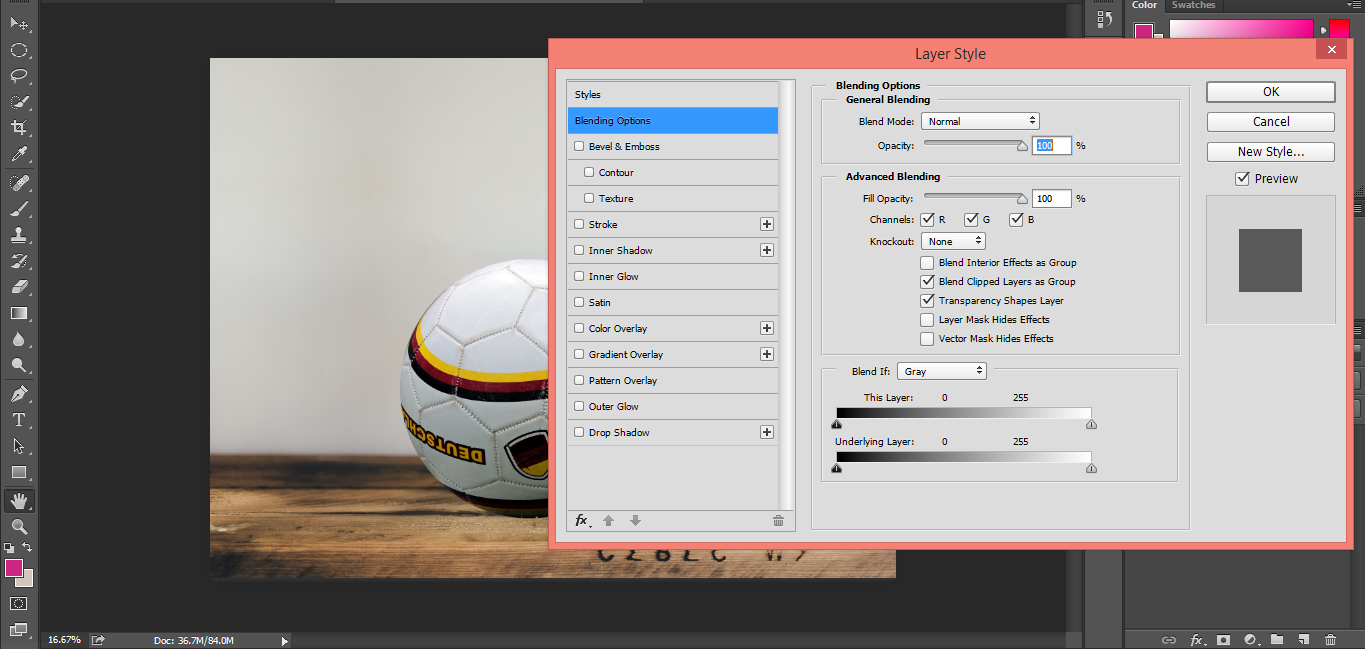Screen dimensions: 1365x649
Task: Click the New Style button
Action: pyautogui.click(x=1270, y=151)
